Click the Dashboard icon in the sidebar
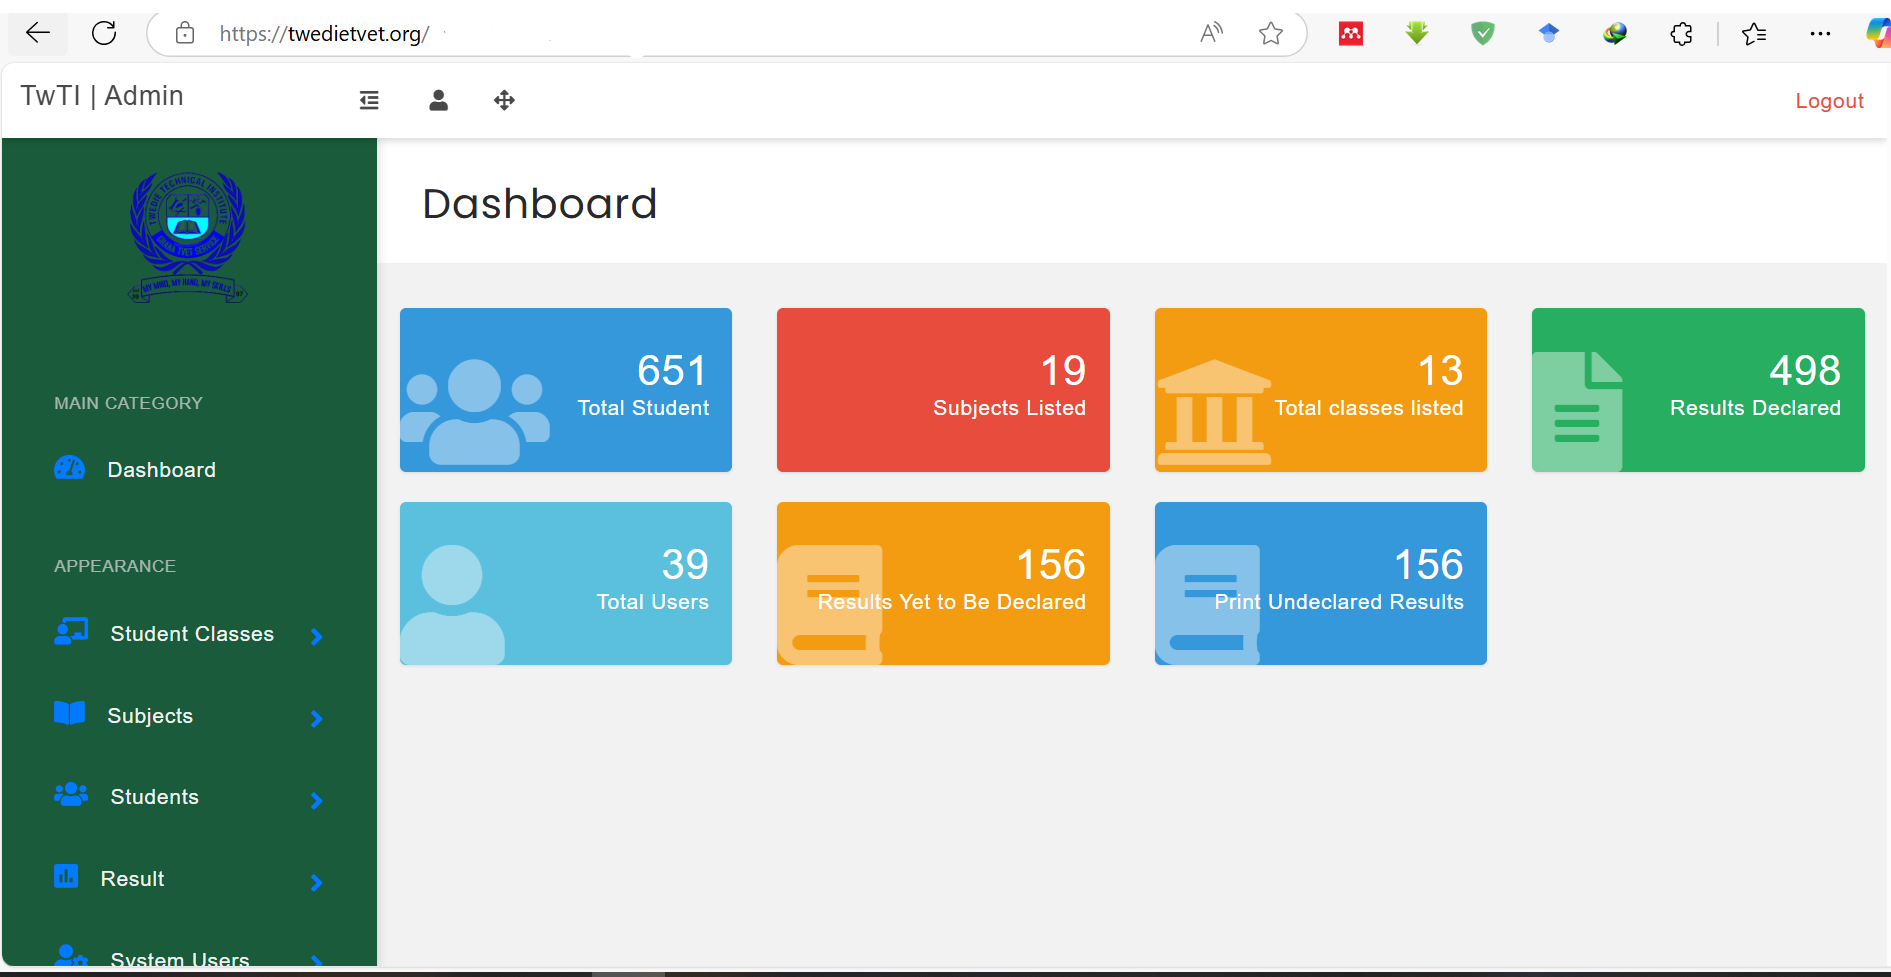The image size is (1891, 977). click(x=68, y=467)
